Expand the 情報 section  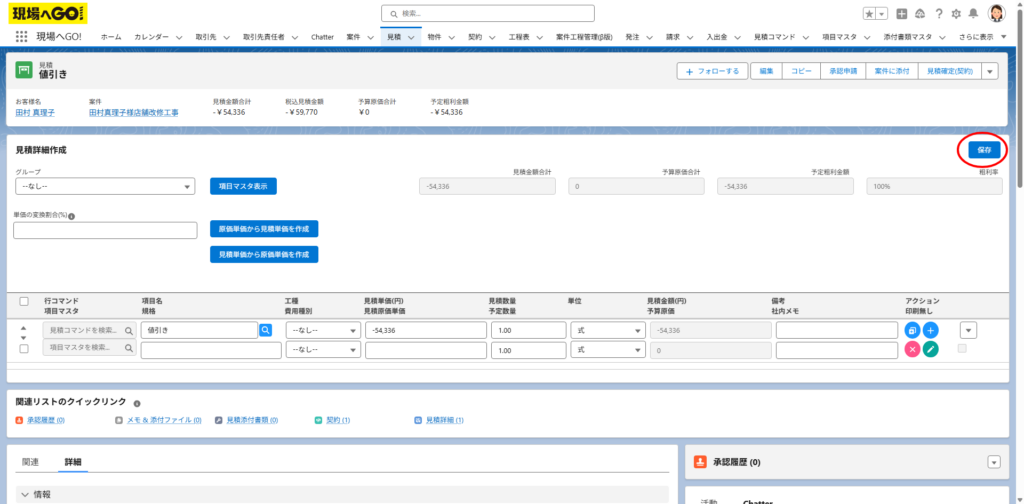27,494
